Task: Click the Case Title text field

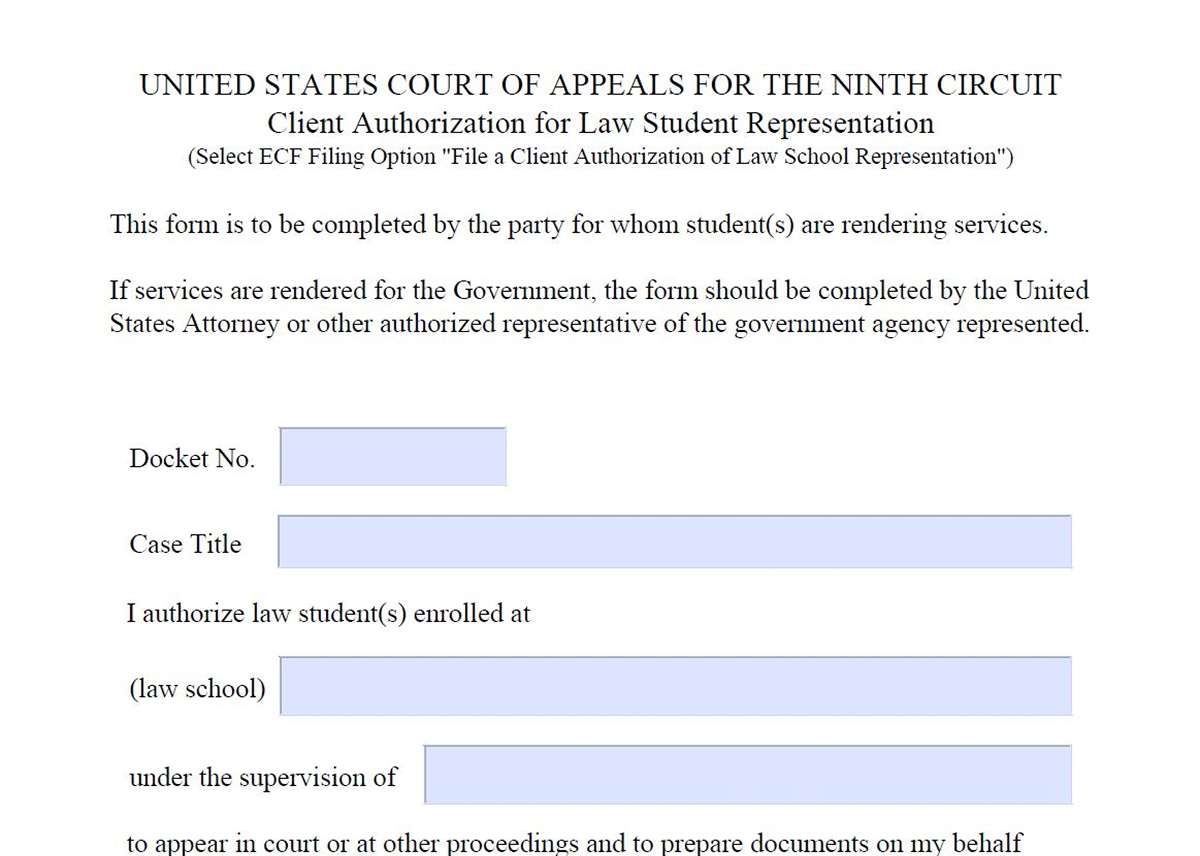Action: pyautogui.click(x=674, y=542)
